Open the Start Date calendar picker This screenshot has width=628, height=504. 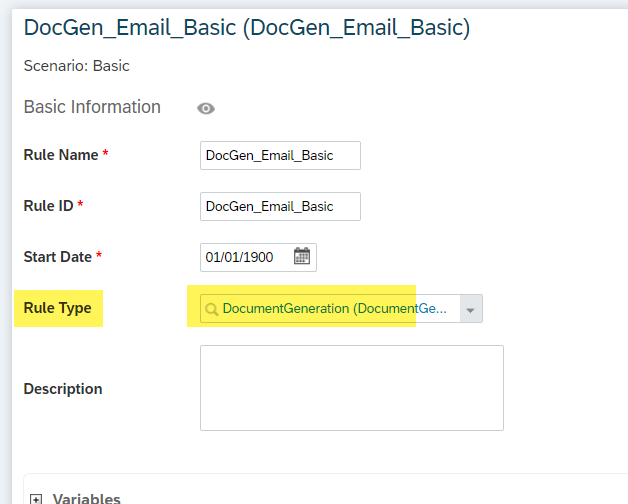click(x=302, y=256)
